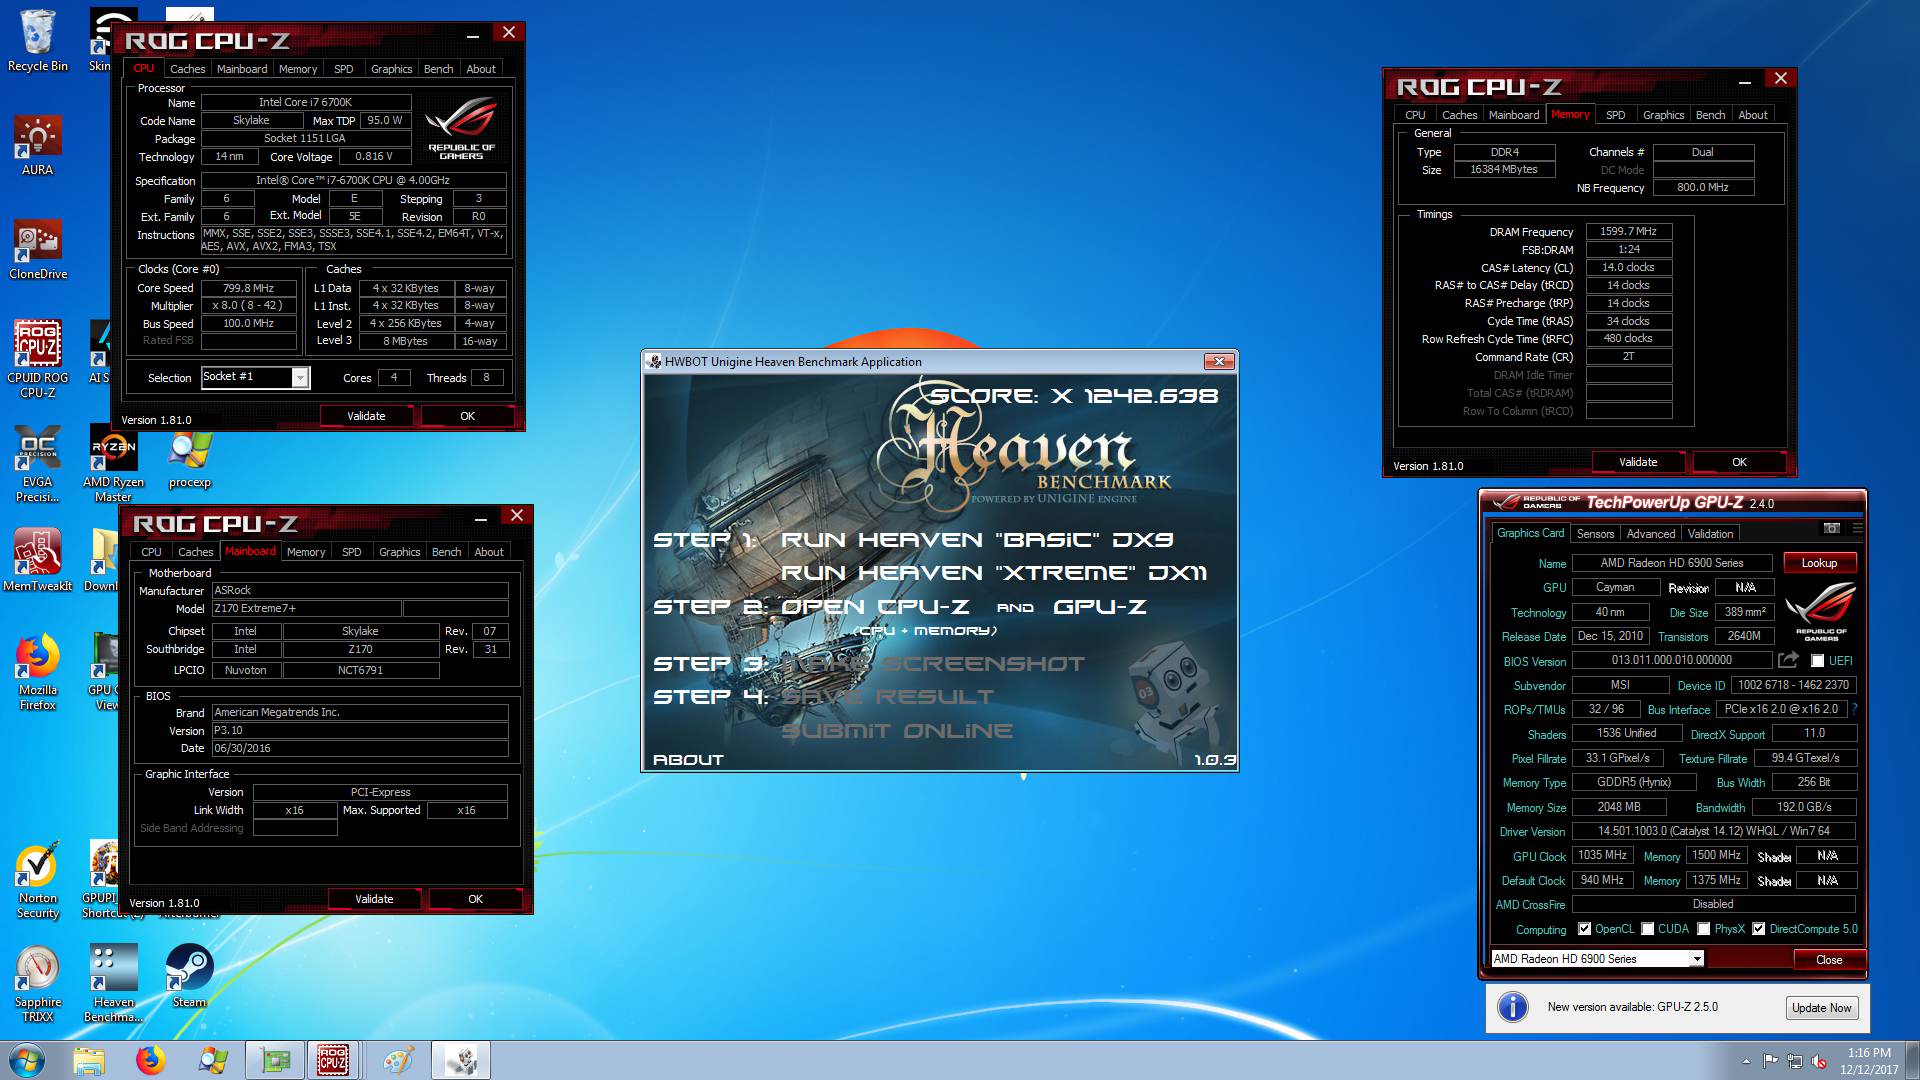This screenshot has width=1920, height=1080.
Task: Click the Name field "Intel Core i7 6700K"
Action: pos(305,102)
